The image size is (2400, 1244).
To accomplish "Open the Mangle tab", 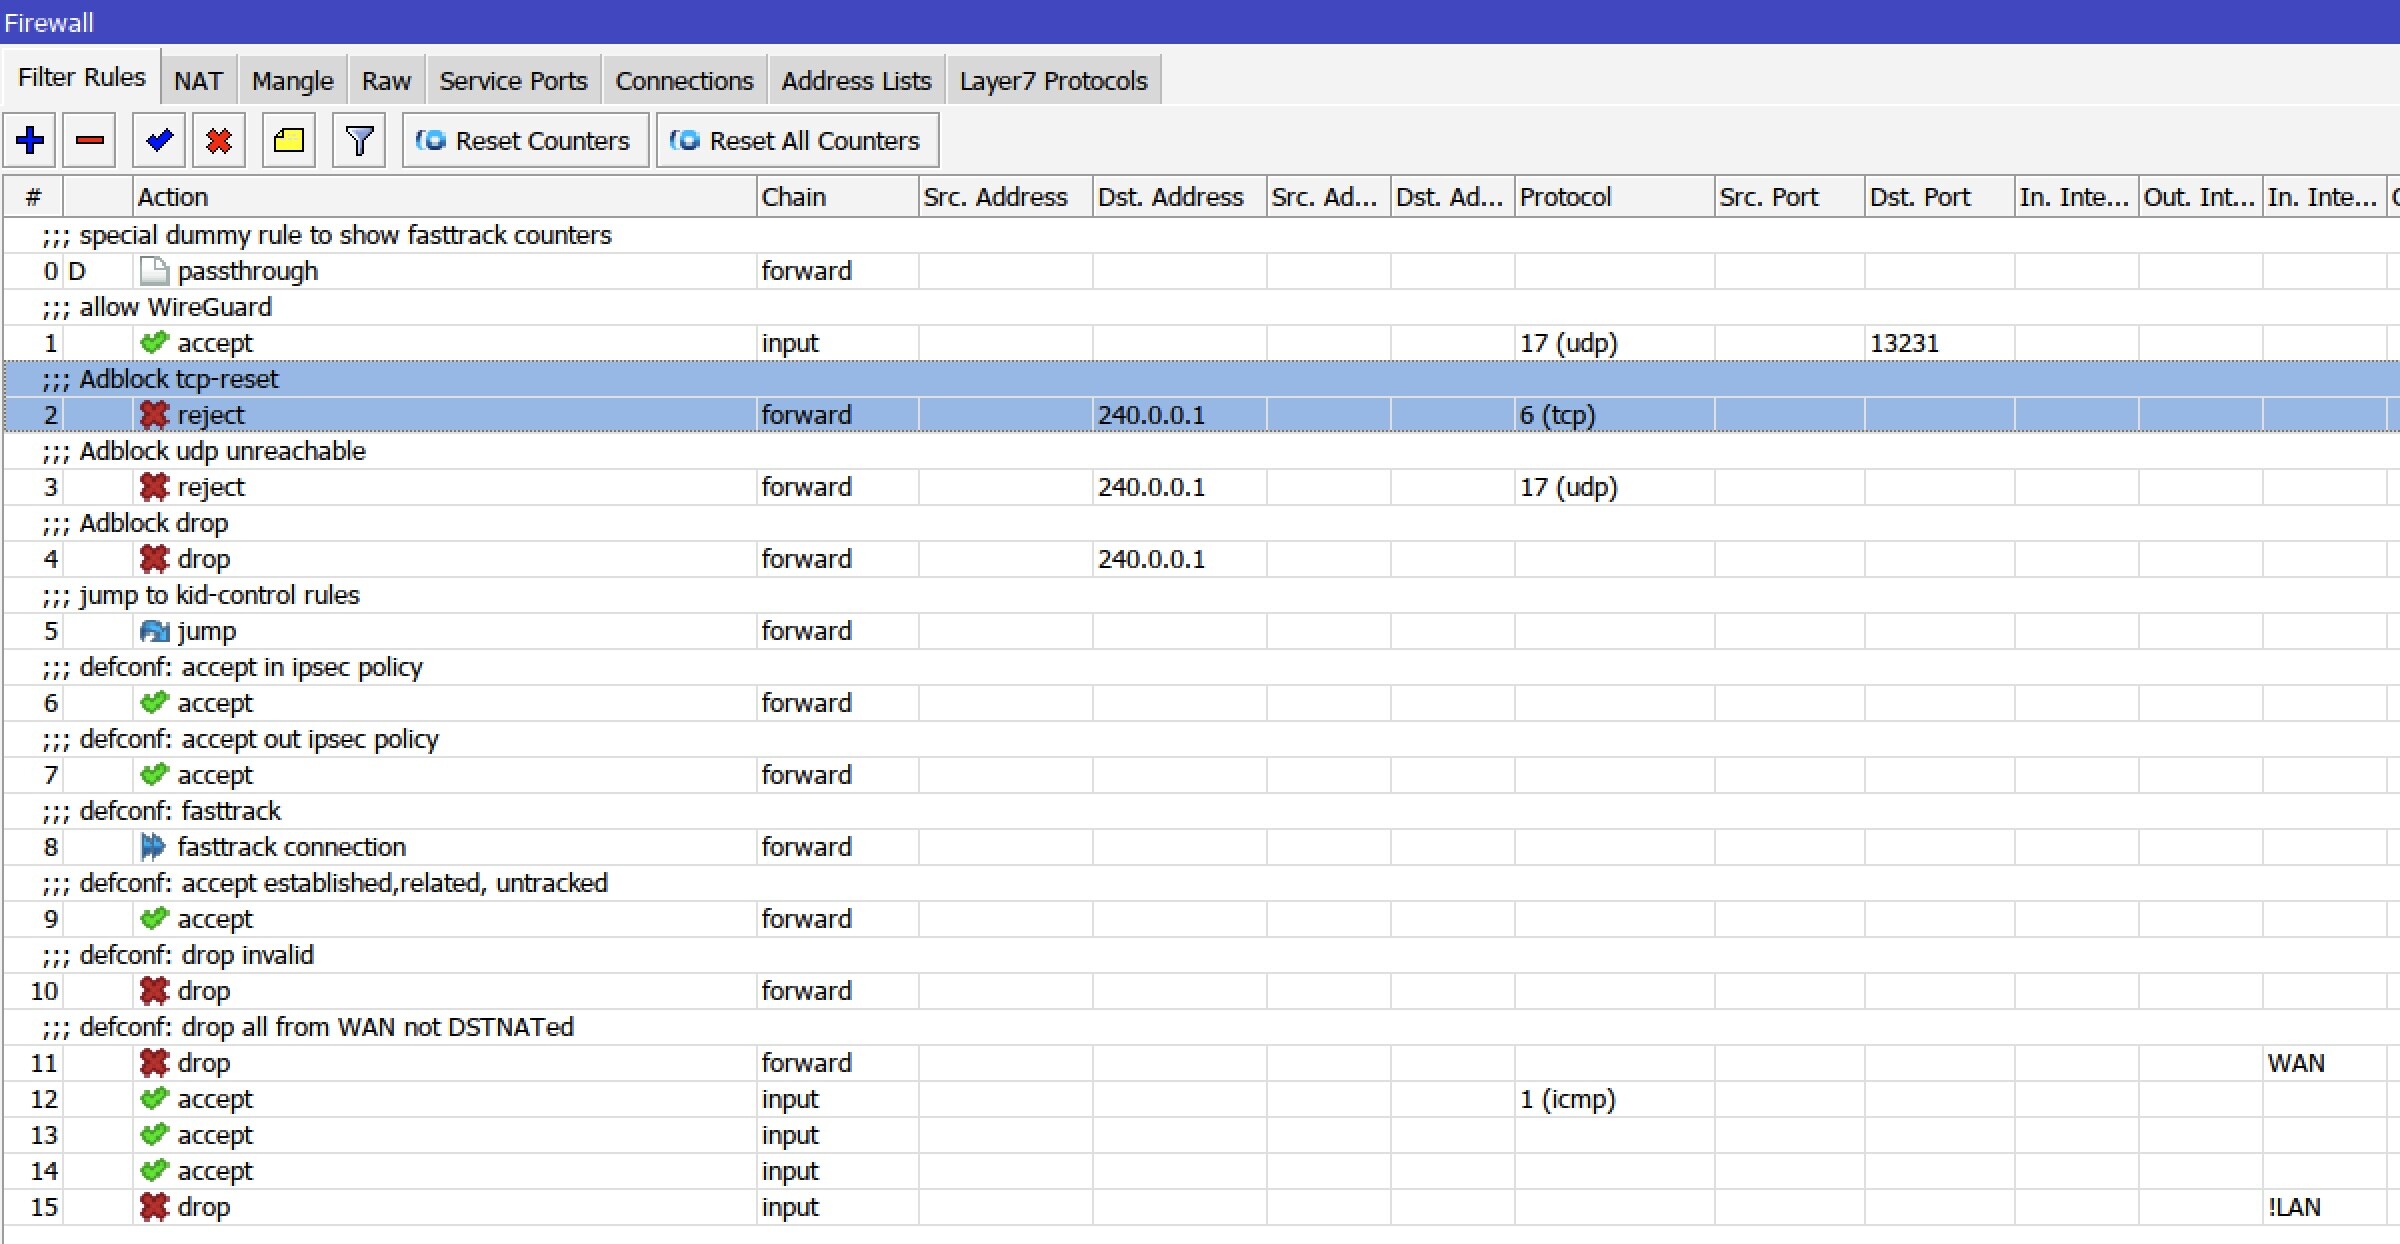I will click(291, 80).
